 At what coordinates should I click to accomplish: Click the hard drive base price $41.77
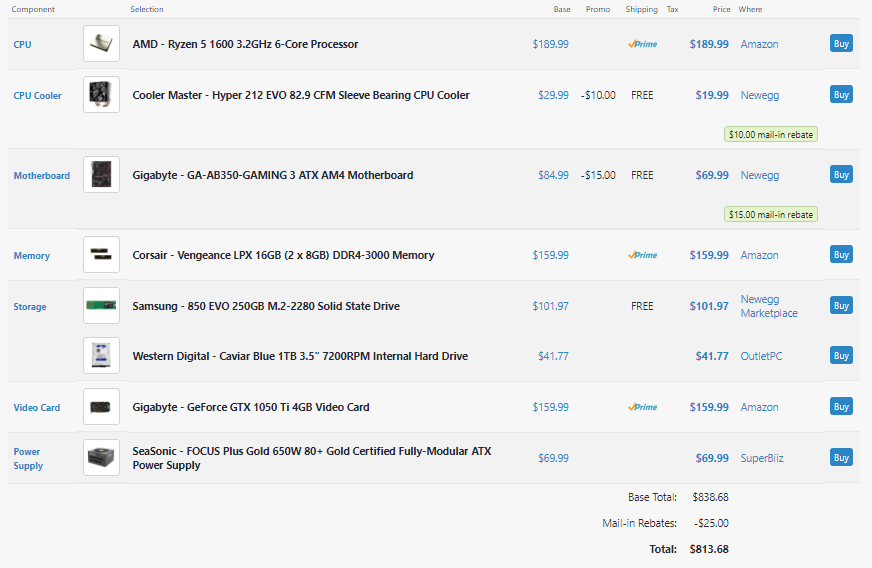553,357
